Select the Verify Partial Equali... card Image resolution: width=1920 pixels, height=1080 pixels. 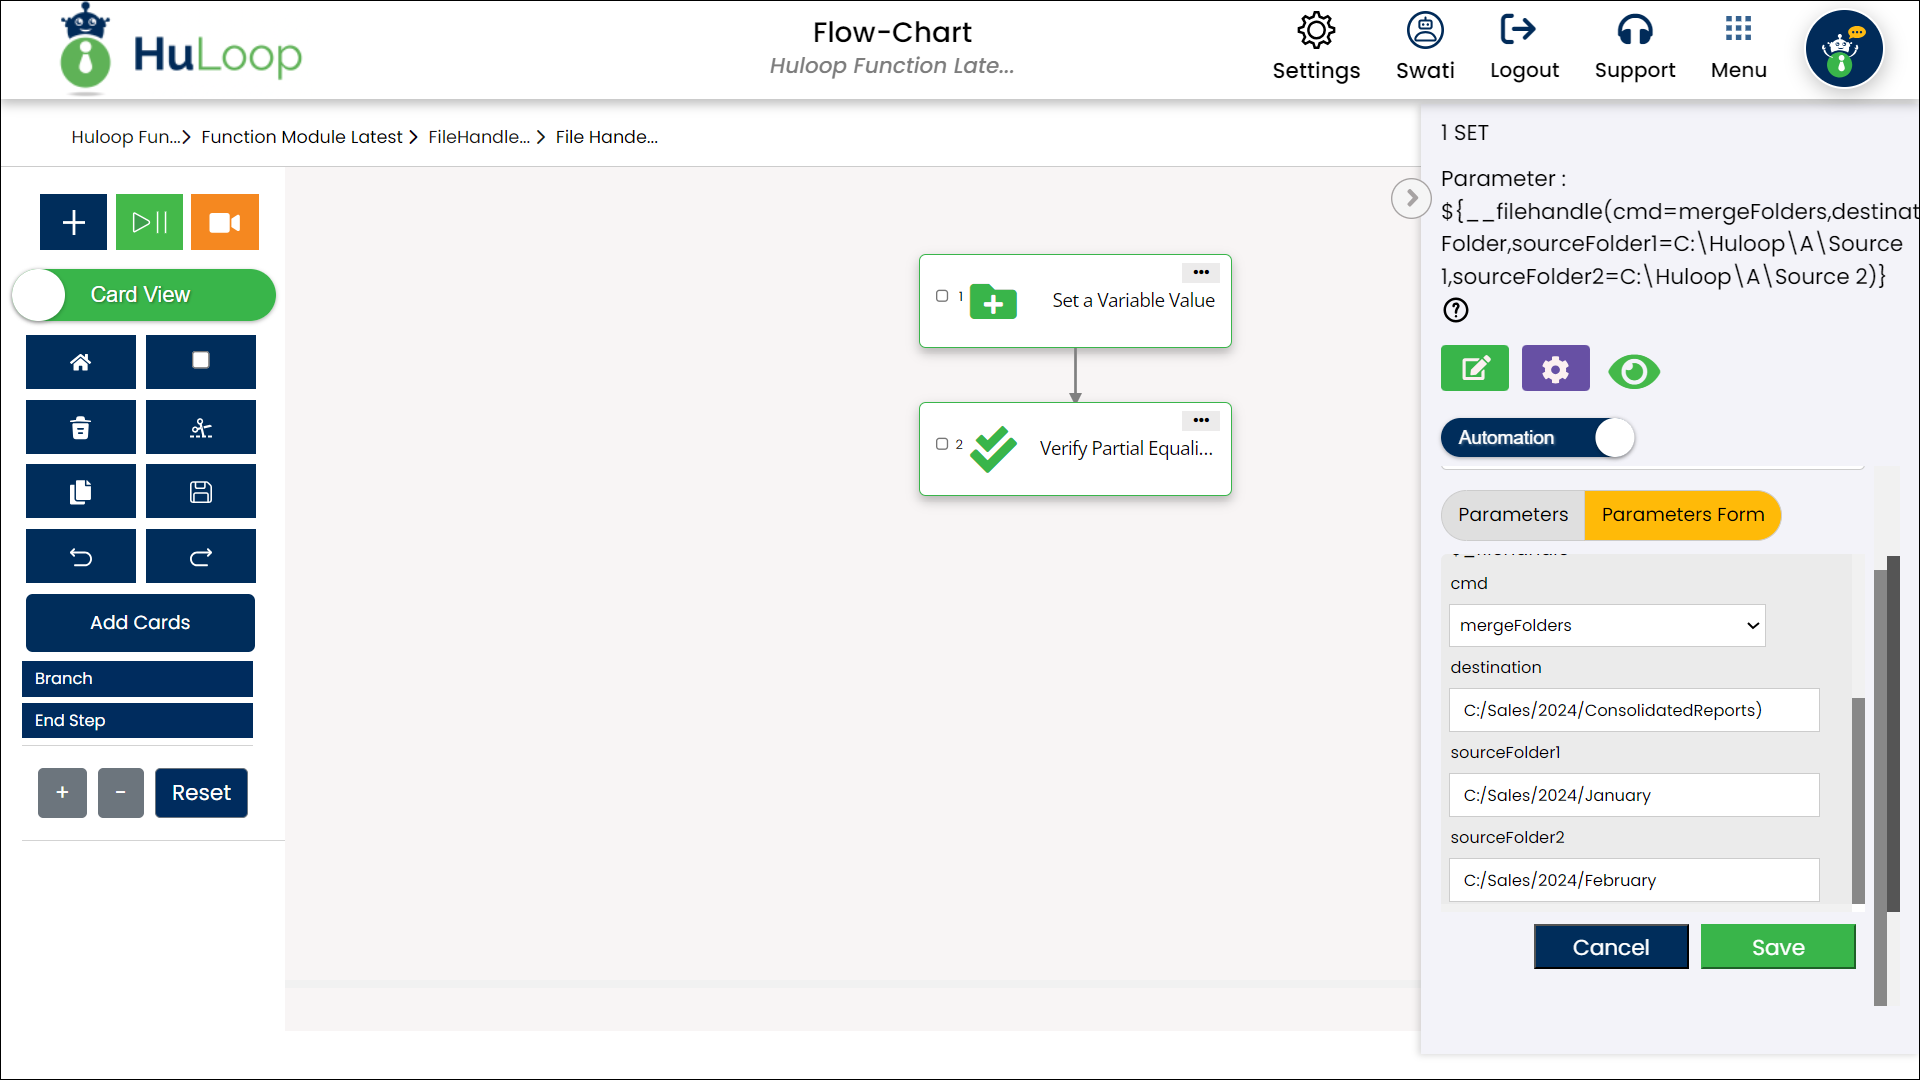(x=1075, y=449)
